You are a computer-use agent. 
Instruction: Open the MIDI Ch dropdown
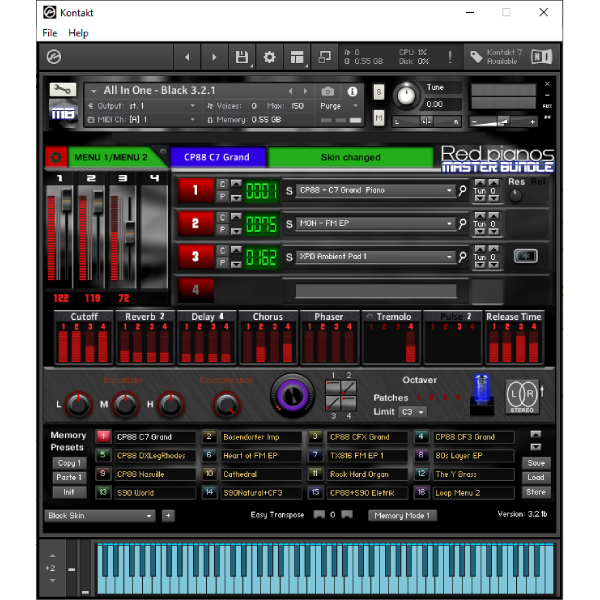tap(142, 120)
